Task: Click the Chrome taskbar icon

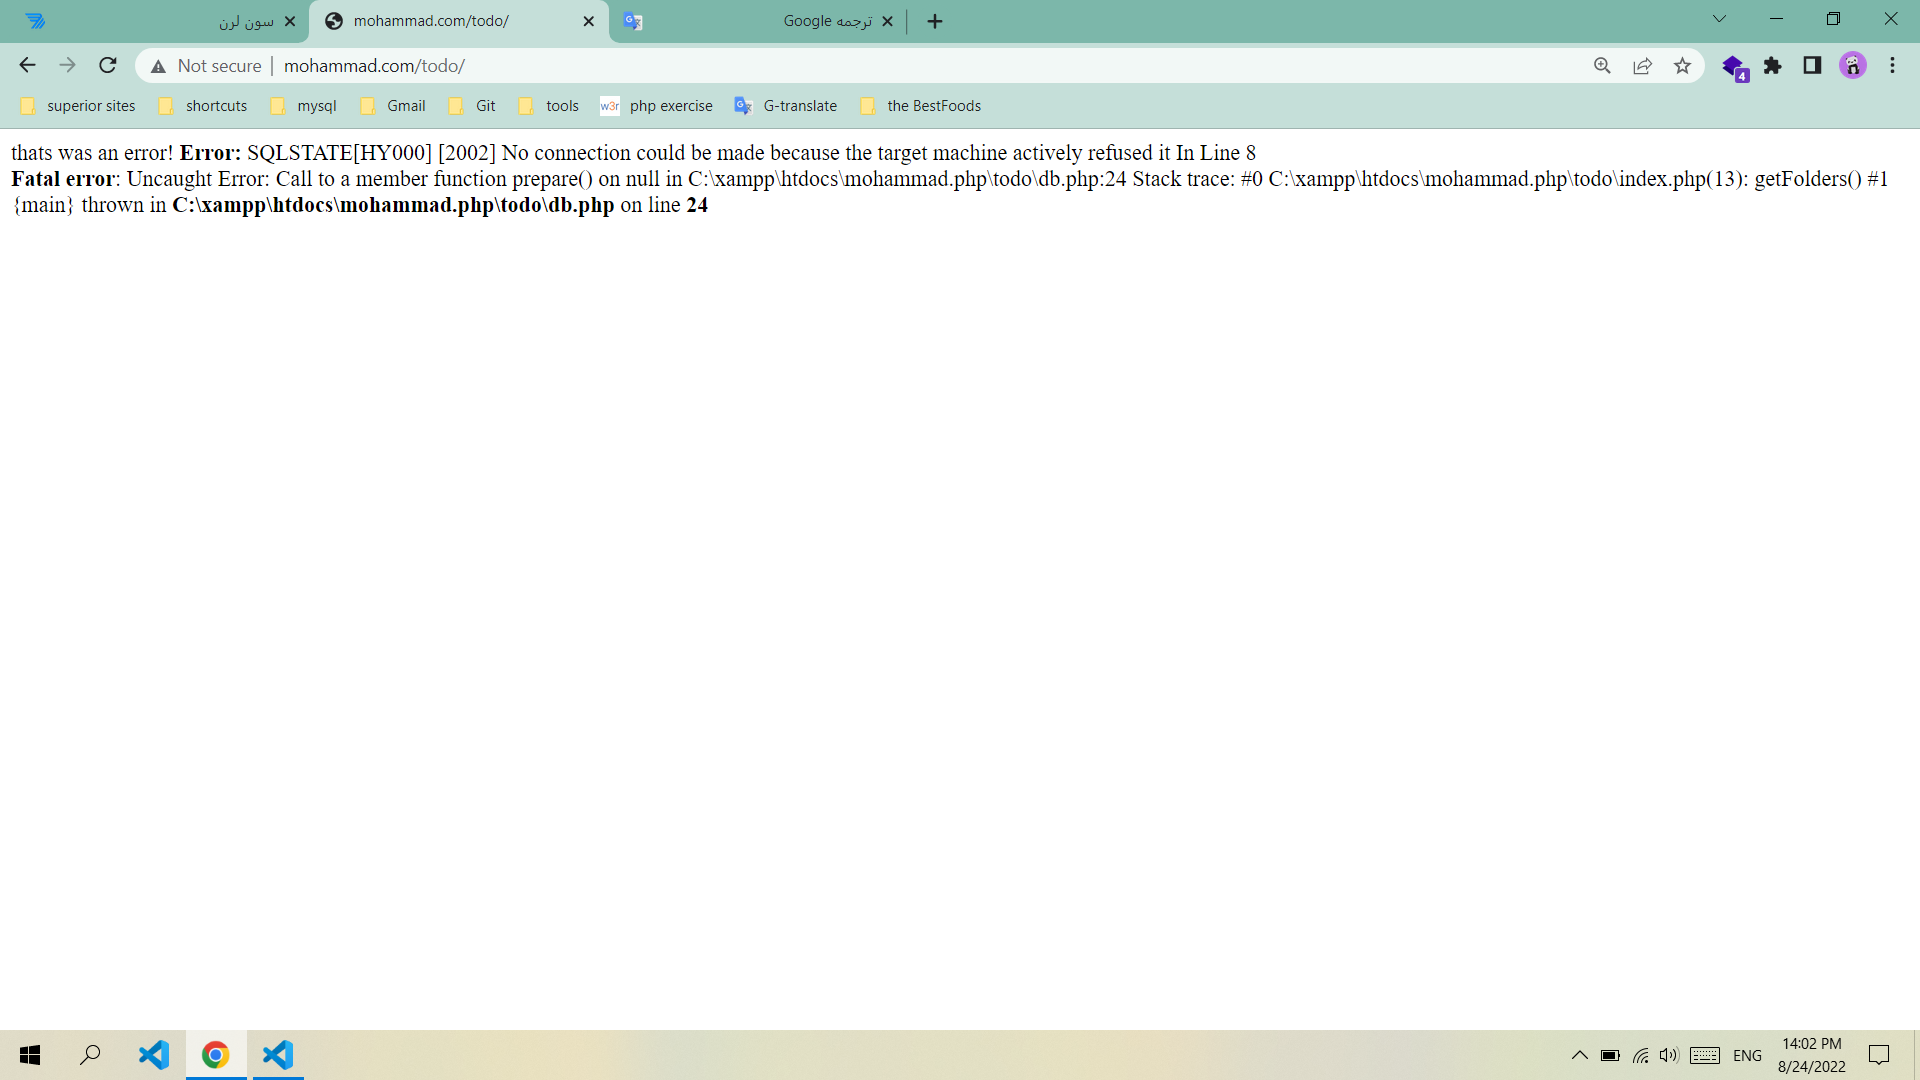Action: 215,1055
